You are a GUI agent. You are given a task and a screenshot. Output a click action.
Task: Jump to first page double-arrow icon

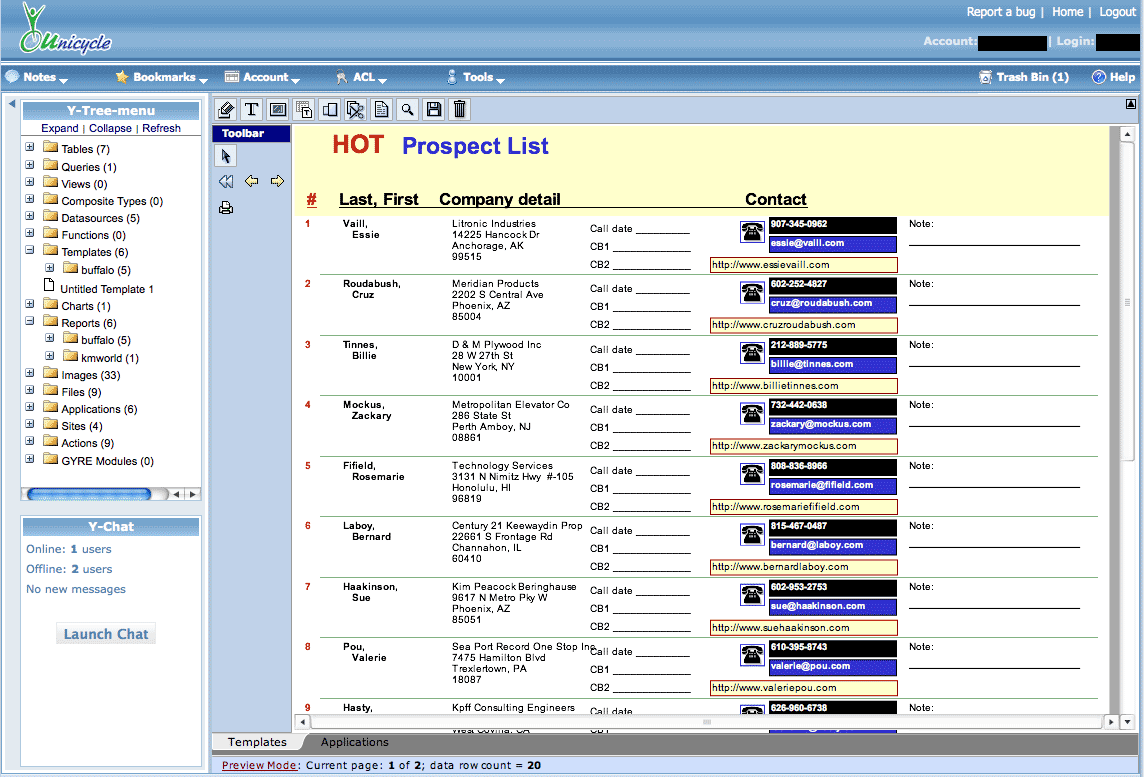tap(226, 181)
